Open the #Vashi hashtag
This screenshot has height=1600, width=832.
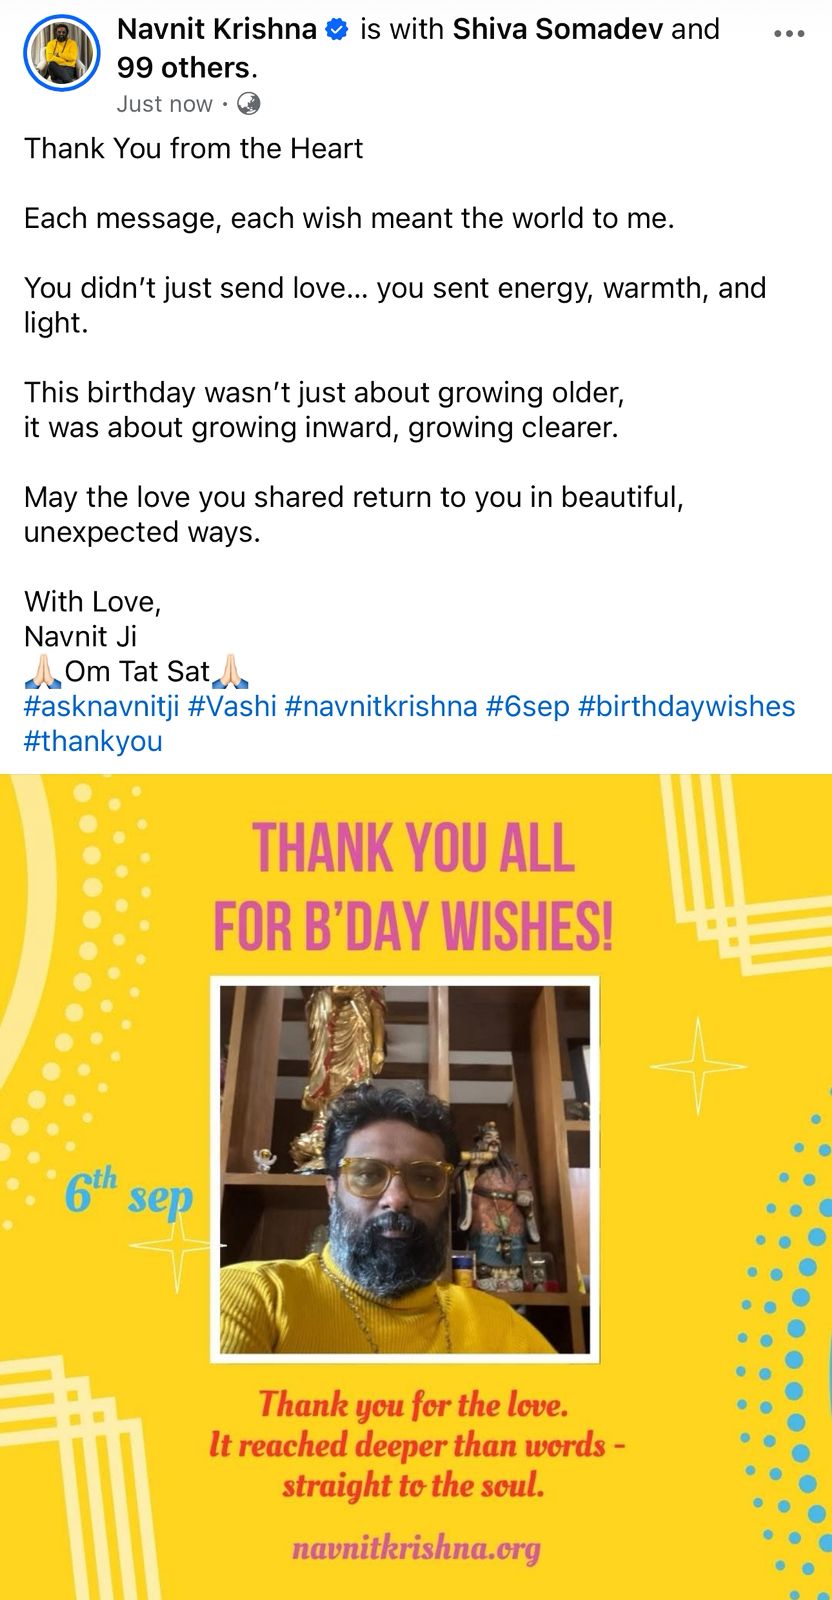[x=232, y=706]
